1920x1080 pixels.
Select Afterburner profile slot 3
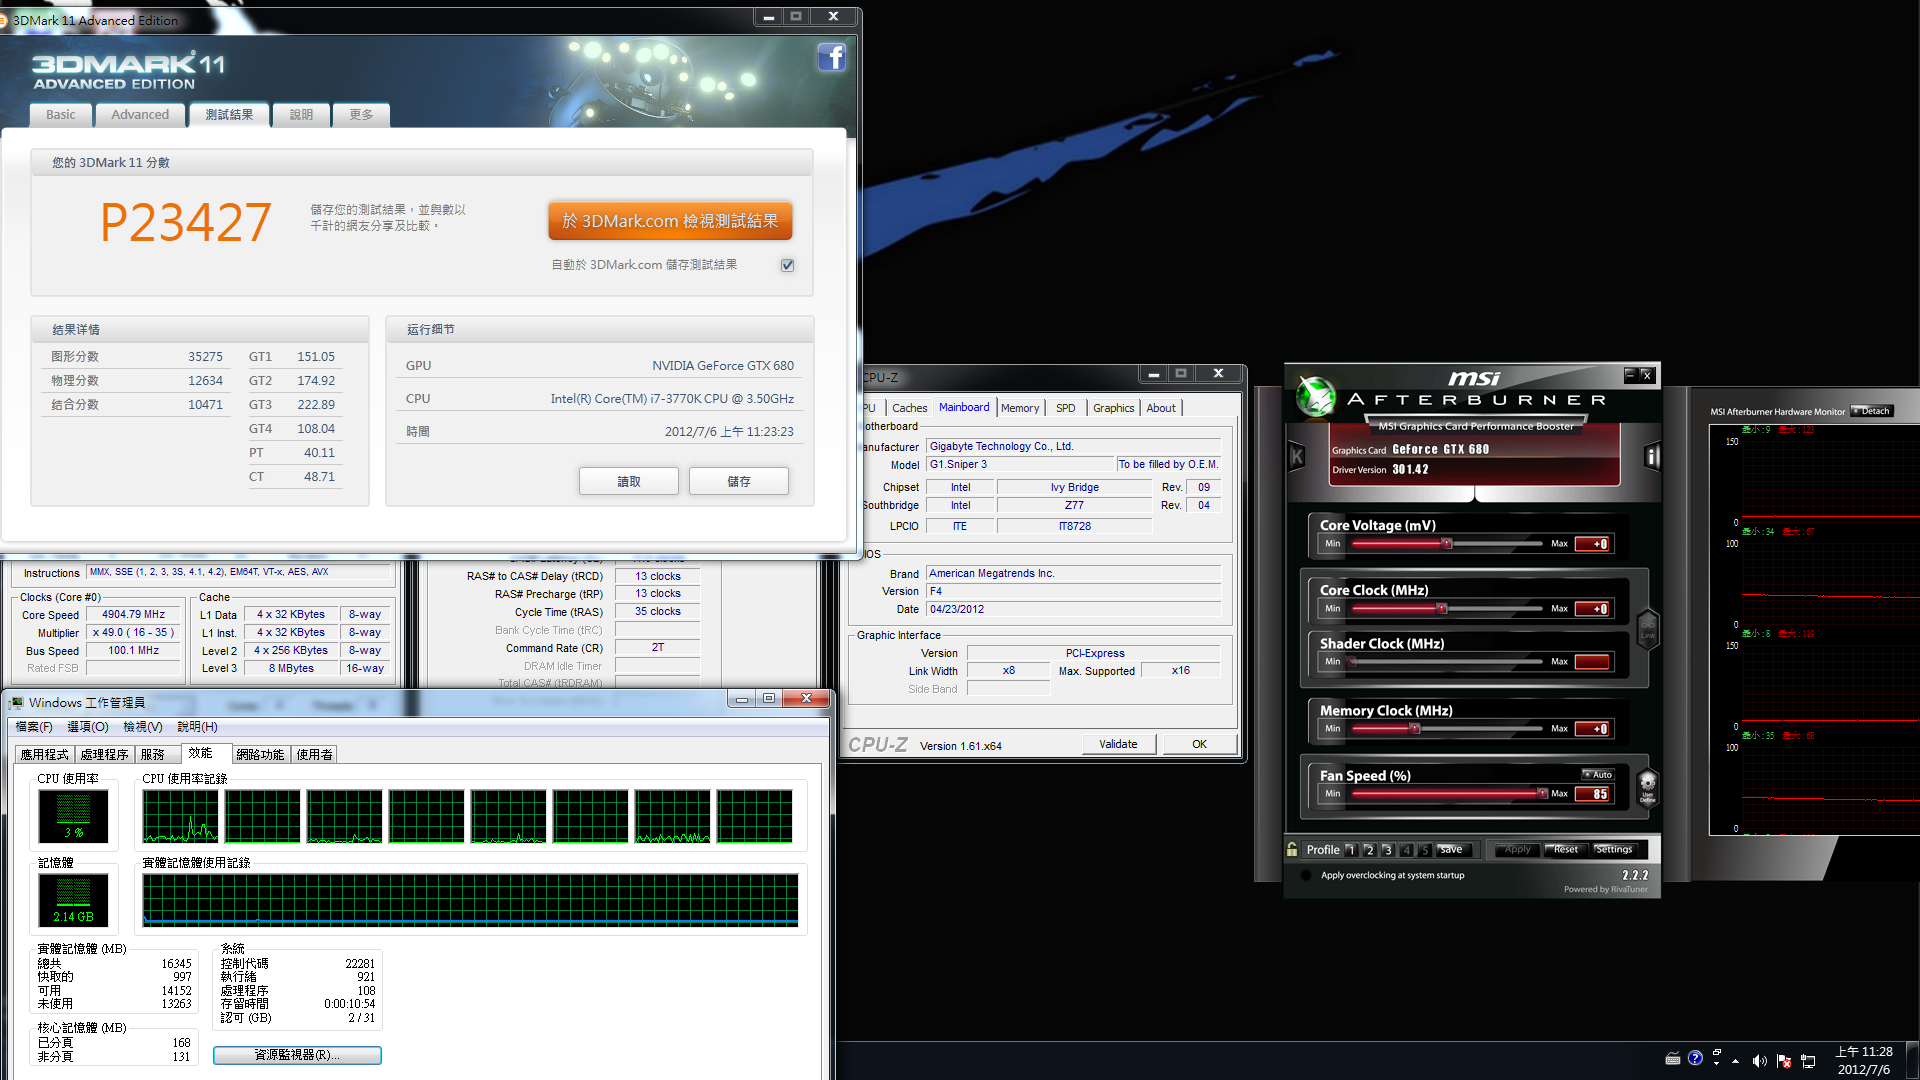point(1387,850)
